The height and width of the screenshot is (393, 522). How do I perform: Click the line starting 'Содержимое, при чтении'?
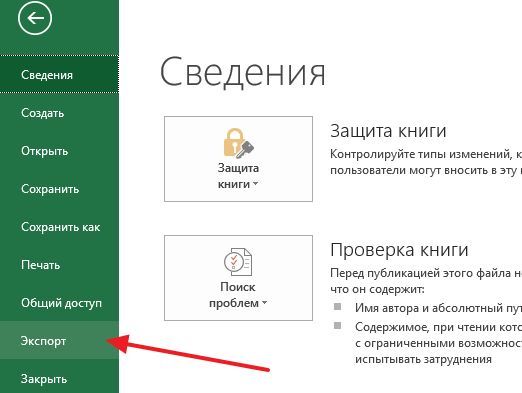click(x=438, y=327)
